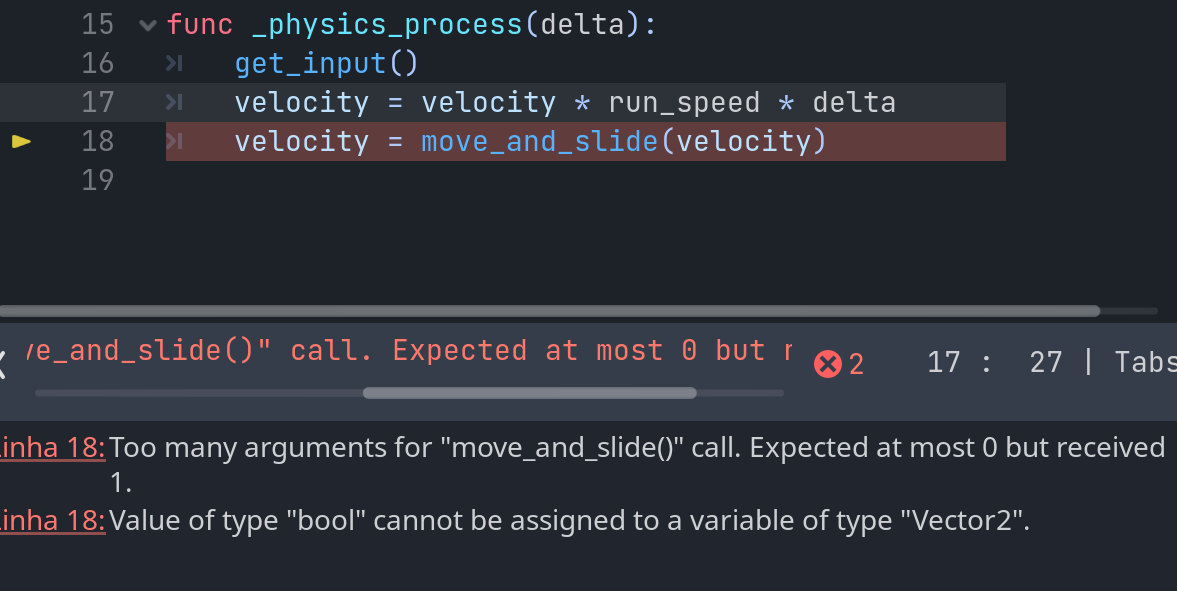The width and height of the screenshot is (1177, 591).
Task: Toggle a breakpoint on line number 16
Action: click(x=98, y=63)
